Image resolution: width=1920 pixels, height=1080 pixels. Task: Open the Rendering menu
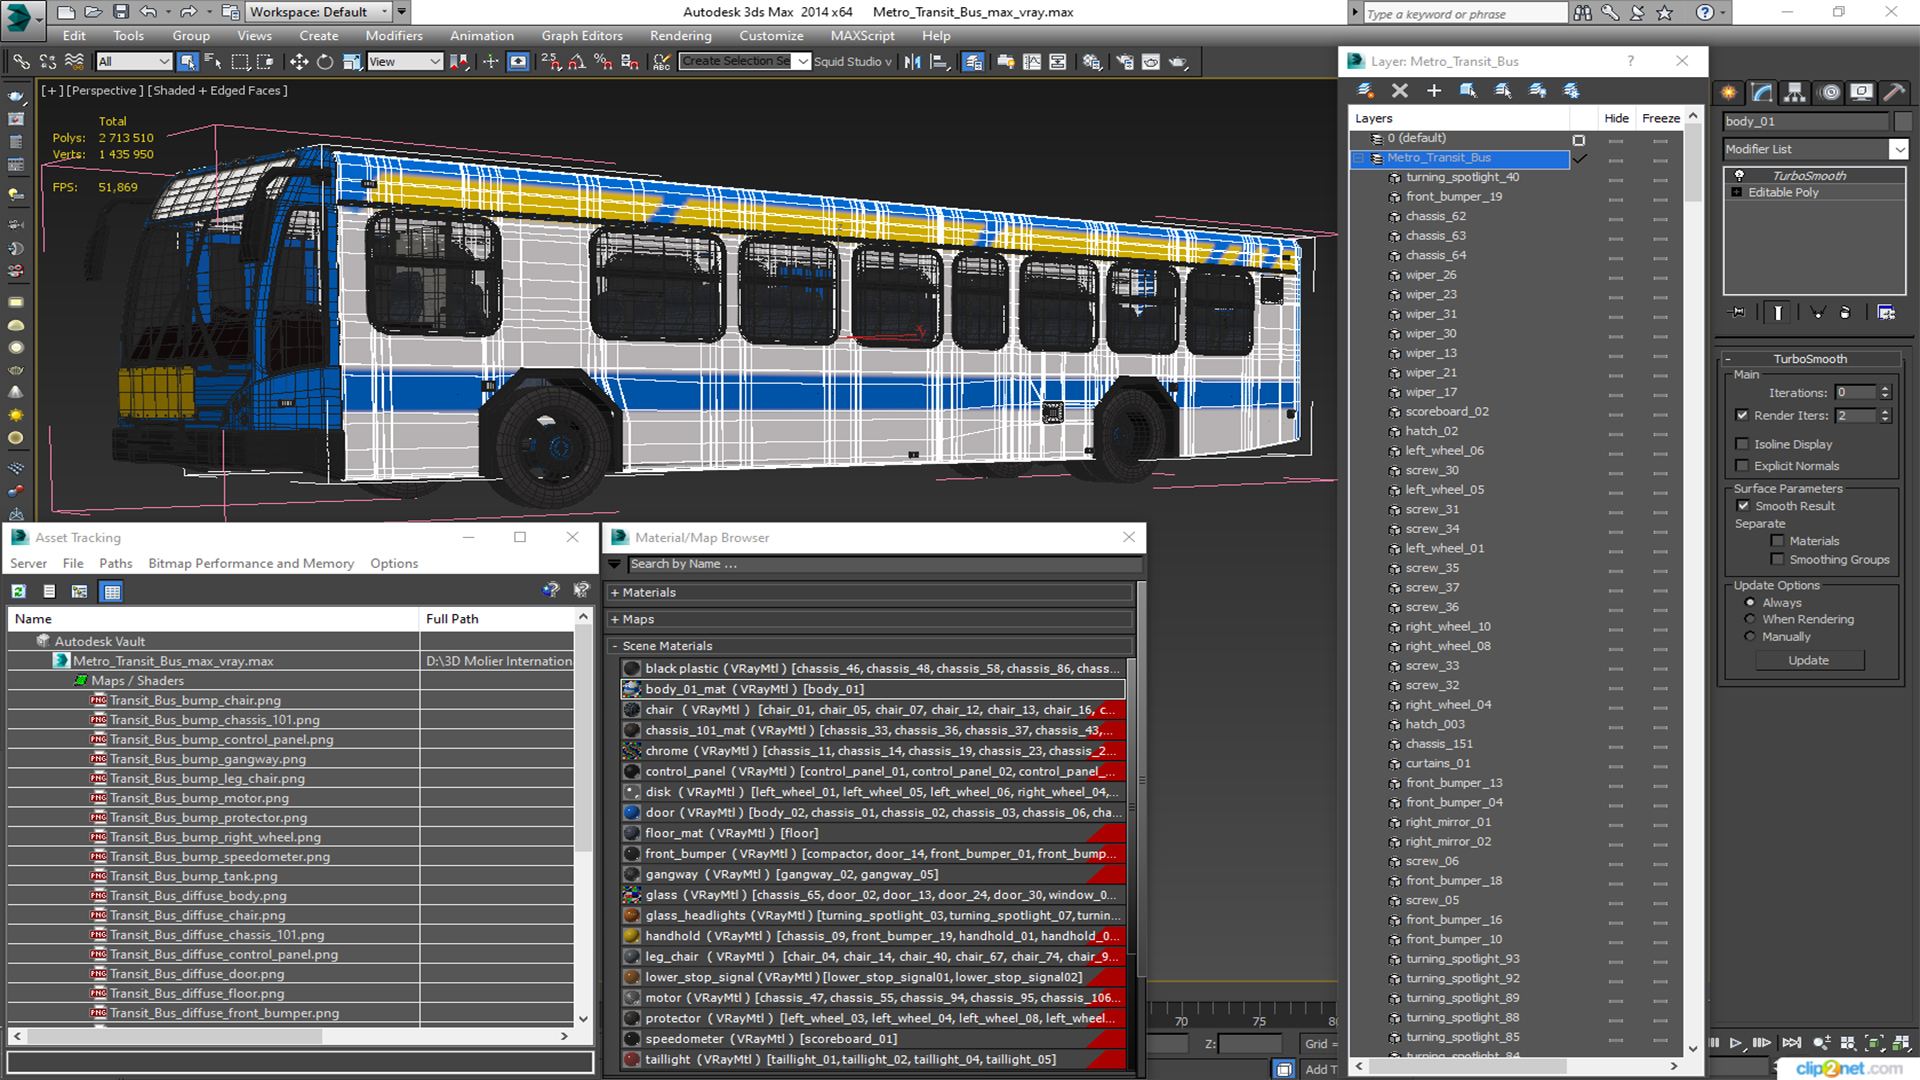(x=680, y=36)
